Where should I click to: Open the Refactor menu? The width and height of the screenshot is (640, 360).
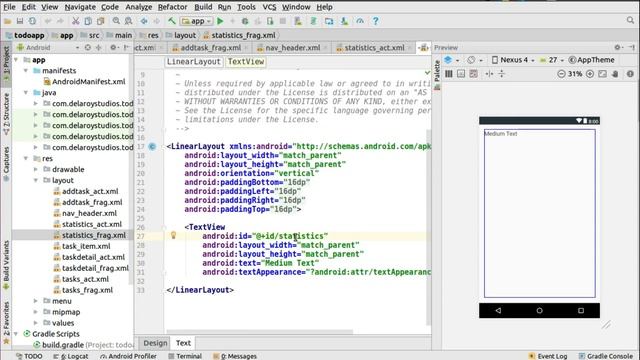tap(173, 7)
